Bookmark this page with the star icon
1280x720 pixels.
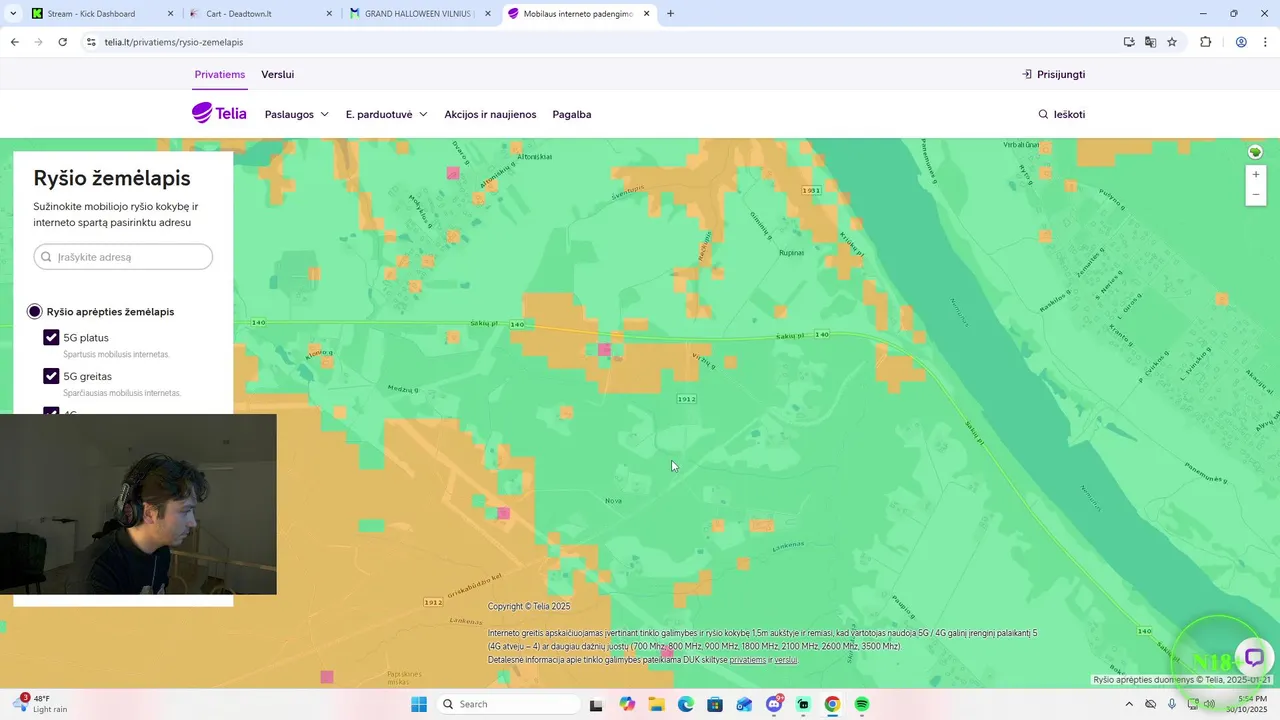[1172, 42]
